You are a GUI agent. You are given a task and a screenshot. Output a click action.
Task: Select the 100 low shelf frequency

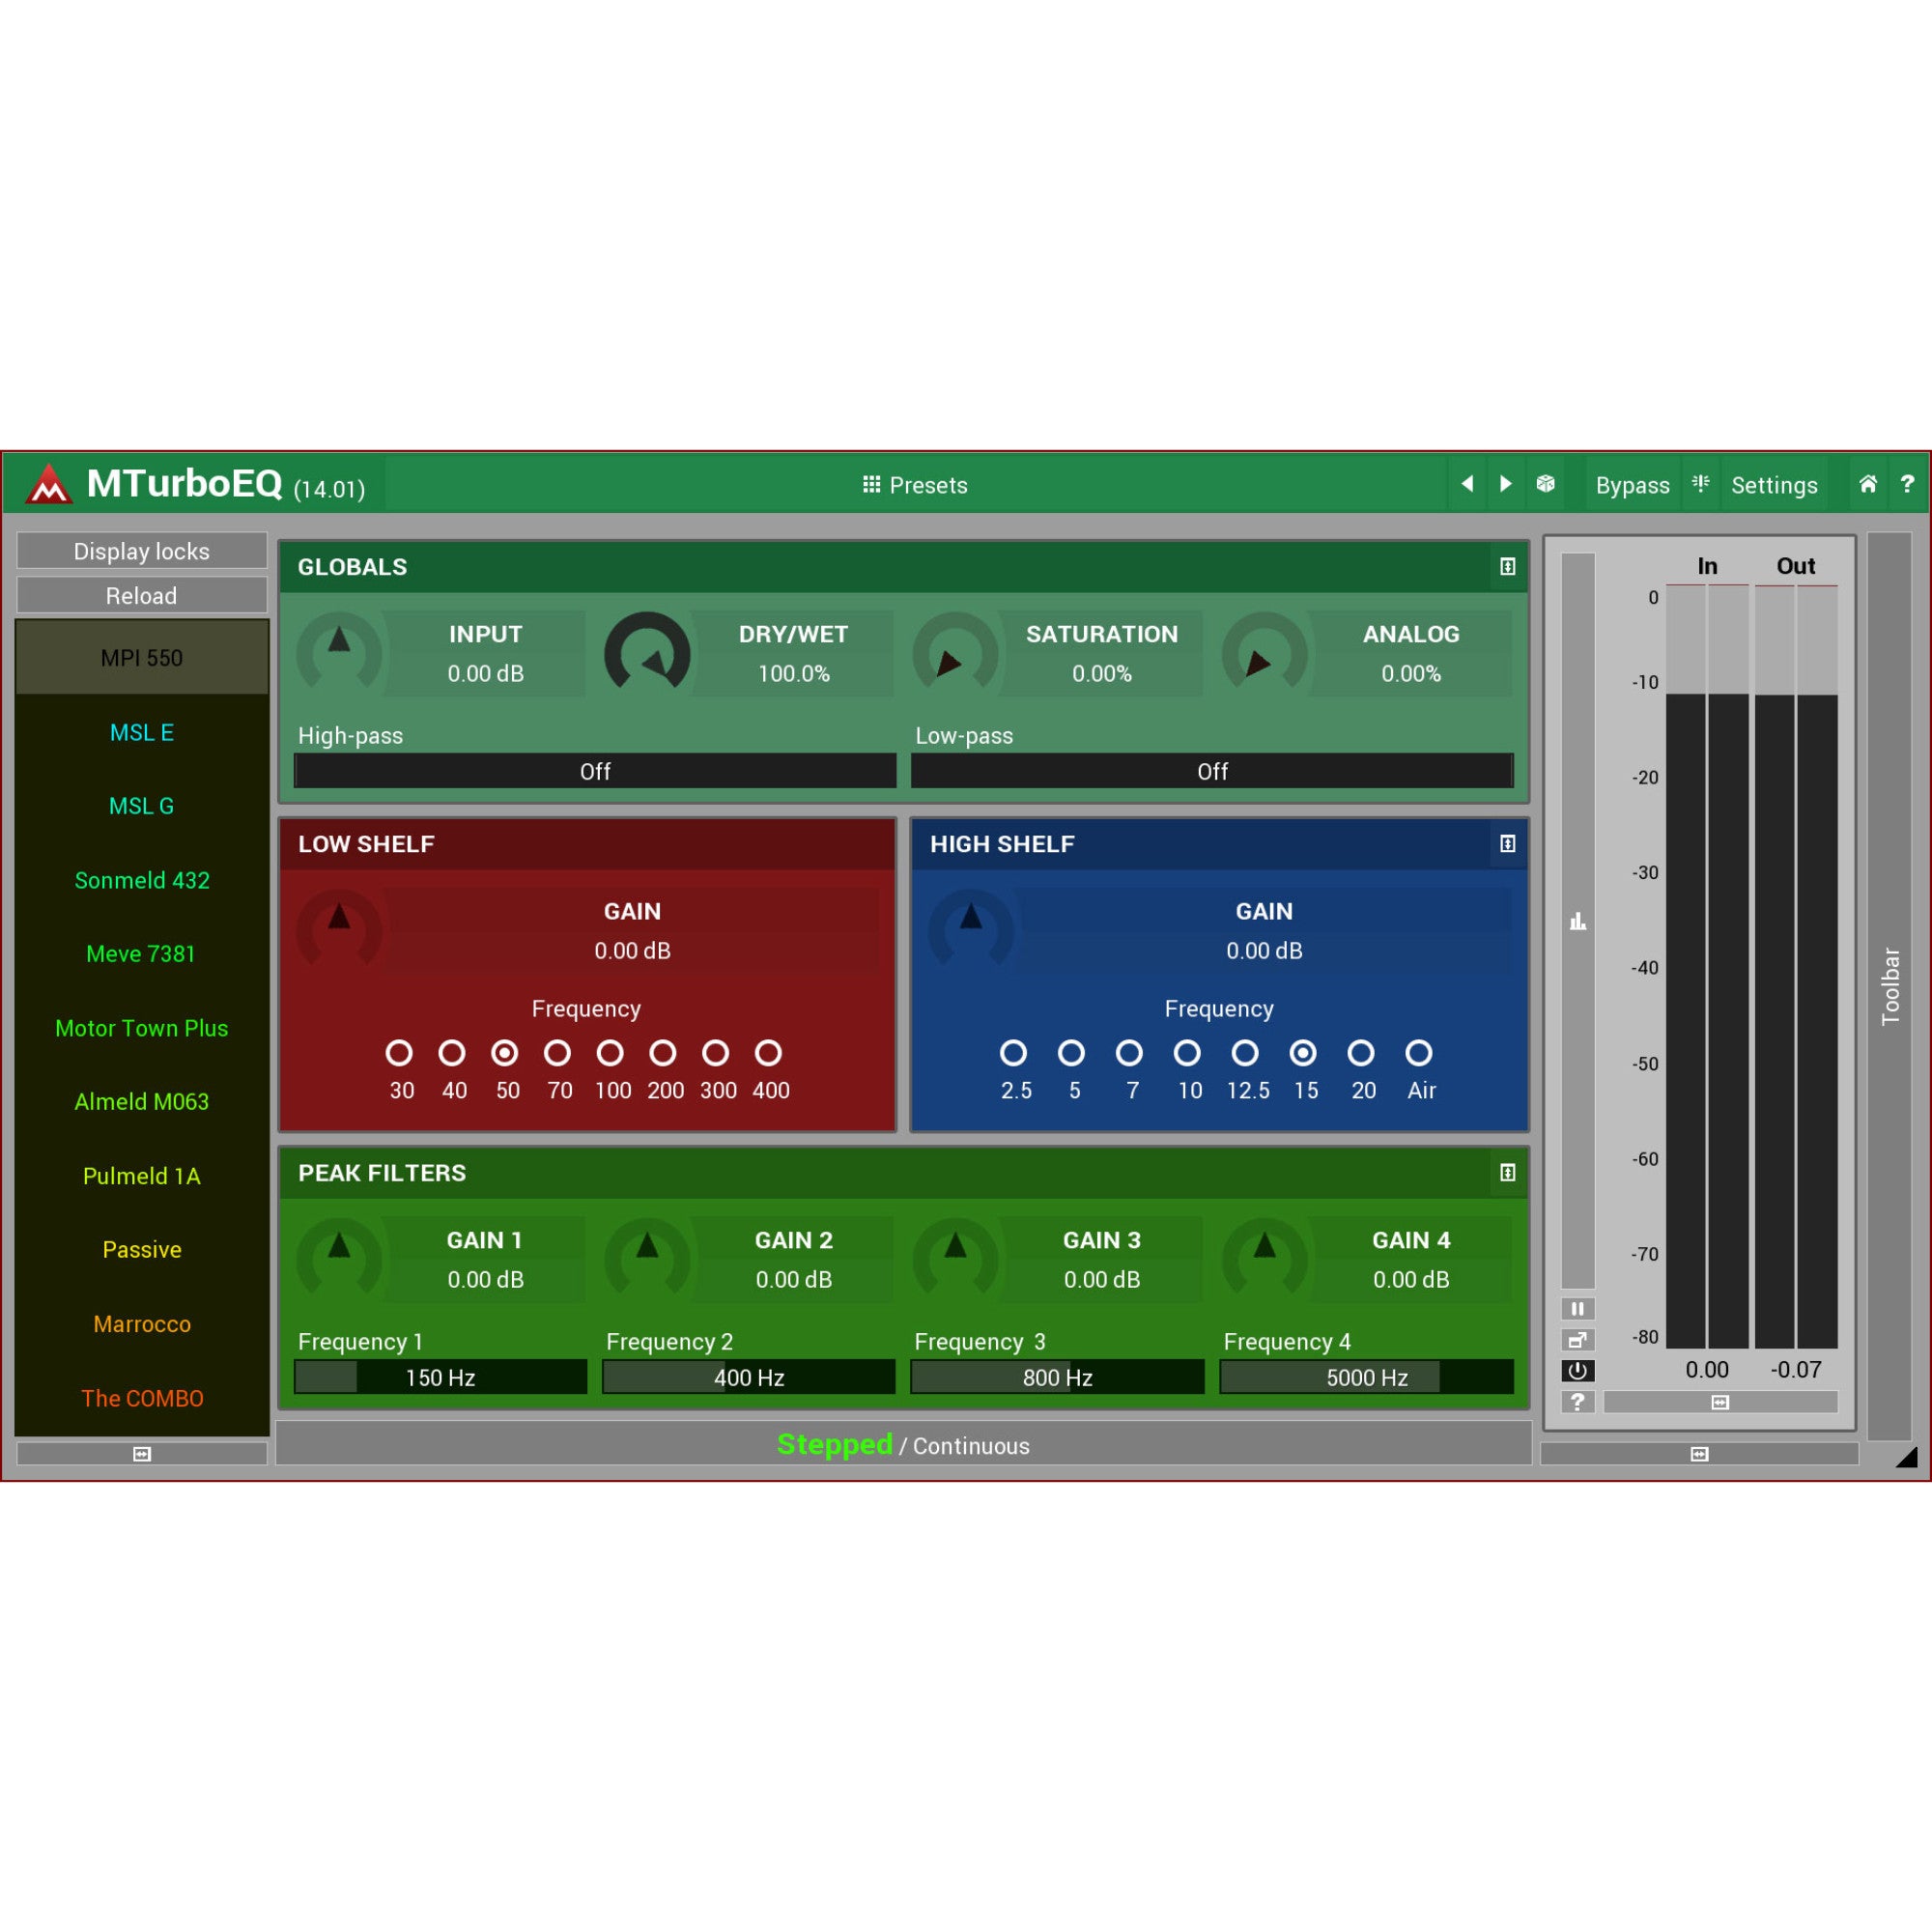pos(610,1052)
